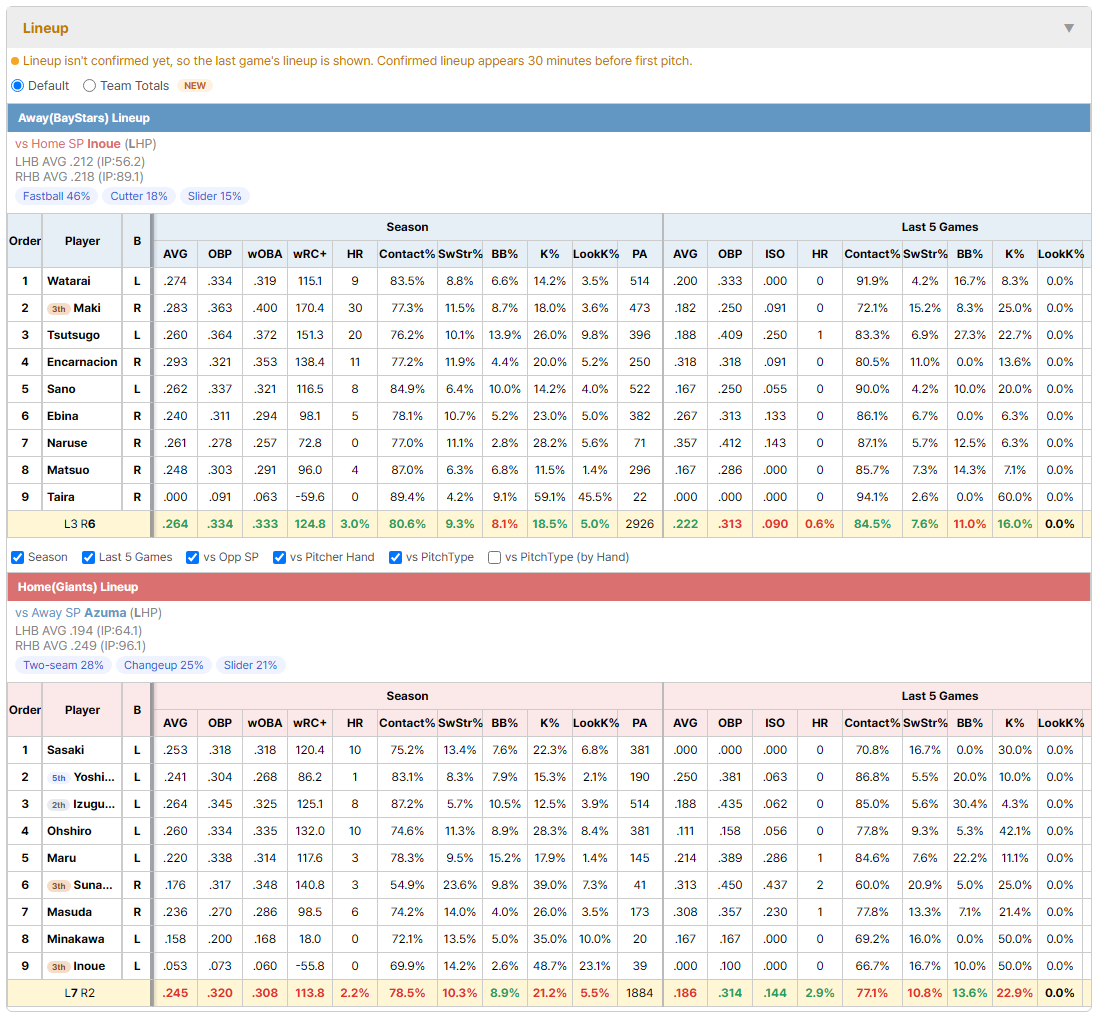Image resolution: width=1098 pixels, height=1018 pixels.
Task: Open away starter Azuma's link
Action: point(105,613)
